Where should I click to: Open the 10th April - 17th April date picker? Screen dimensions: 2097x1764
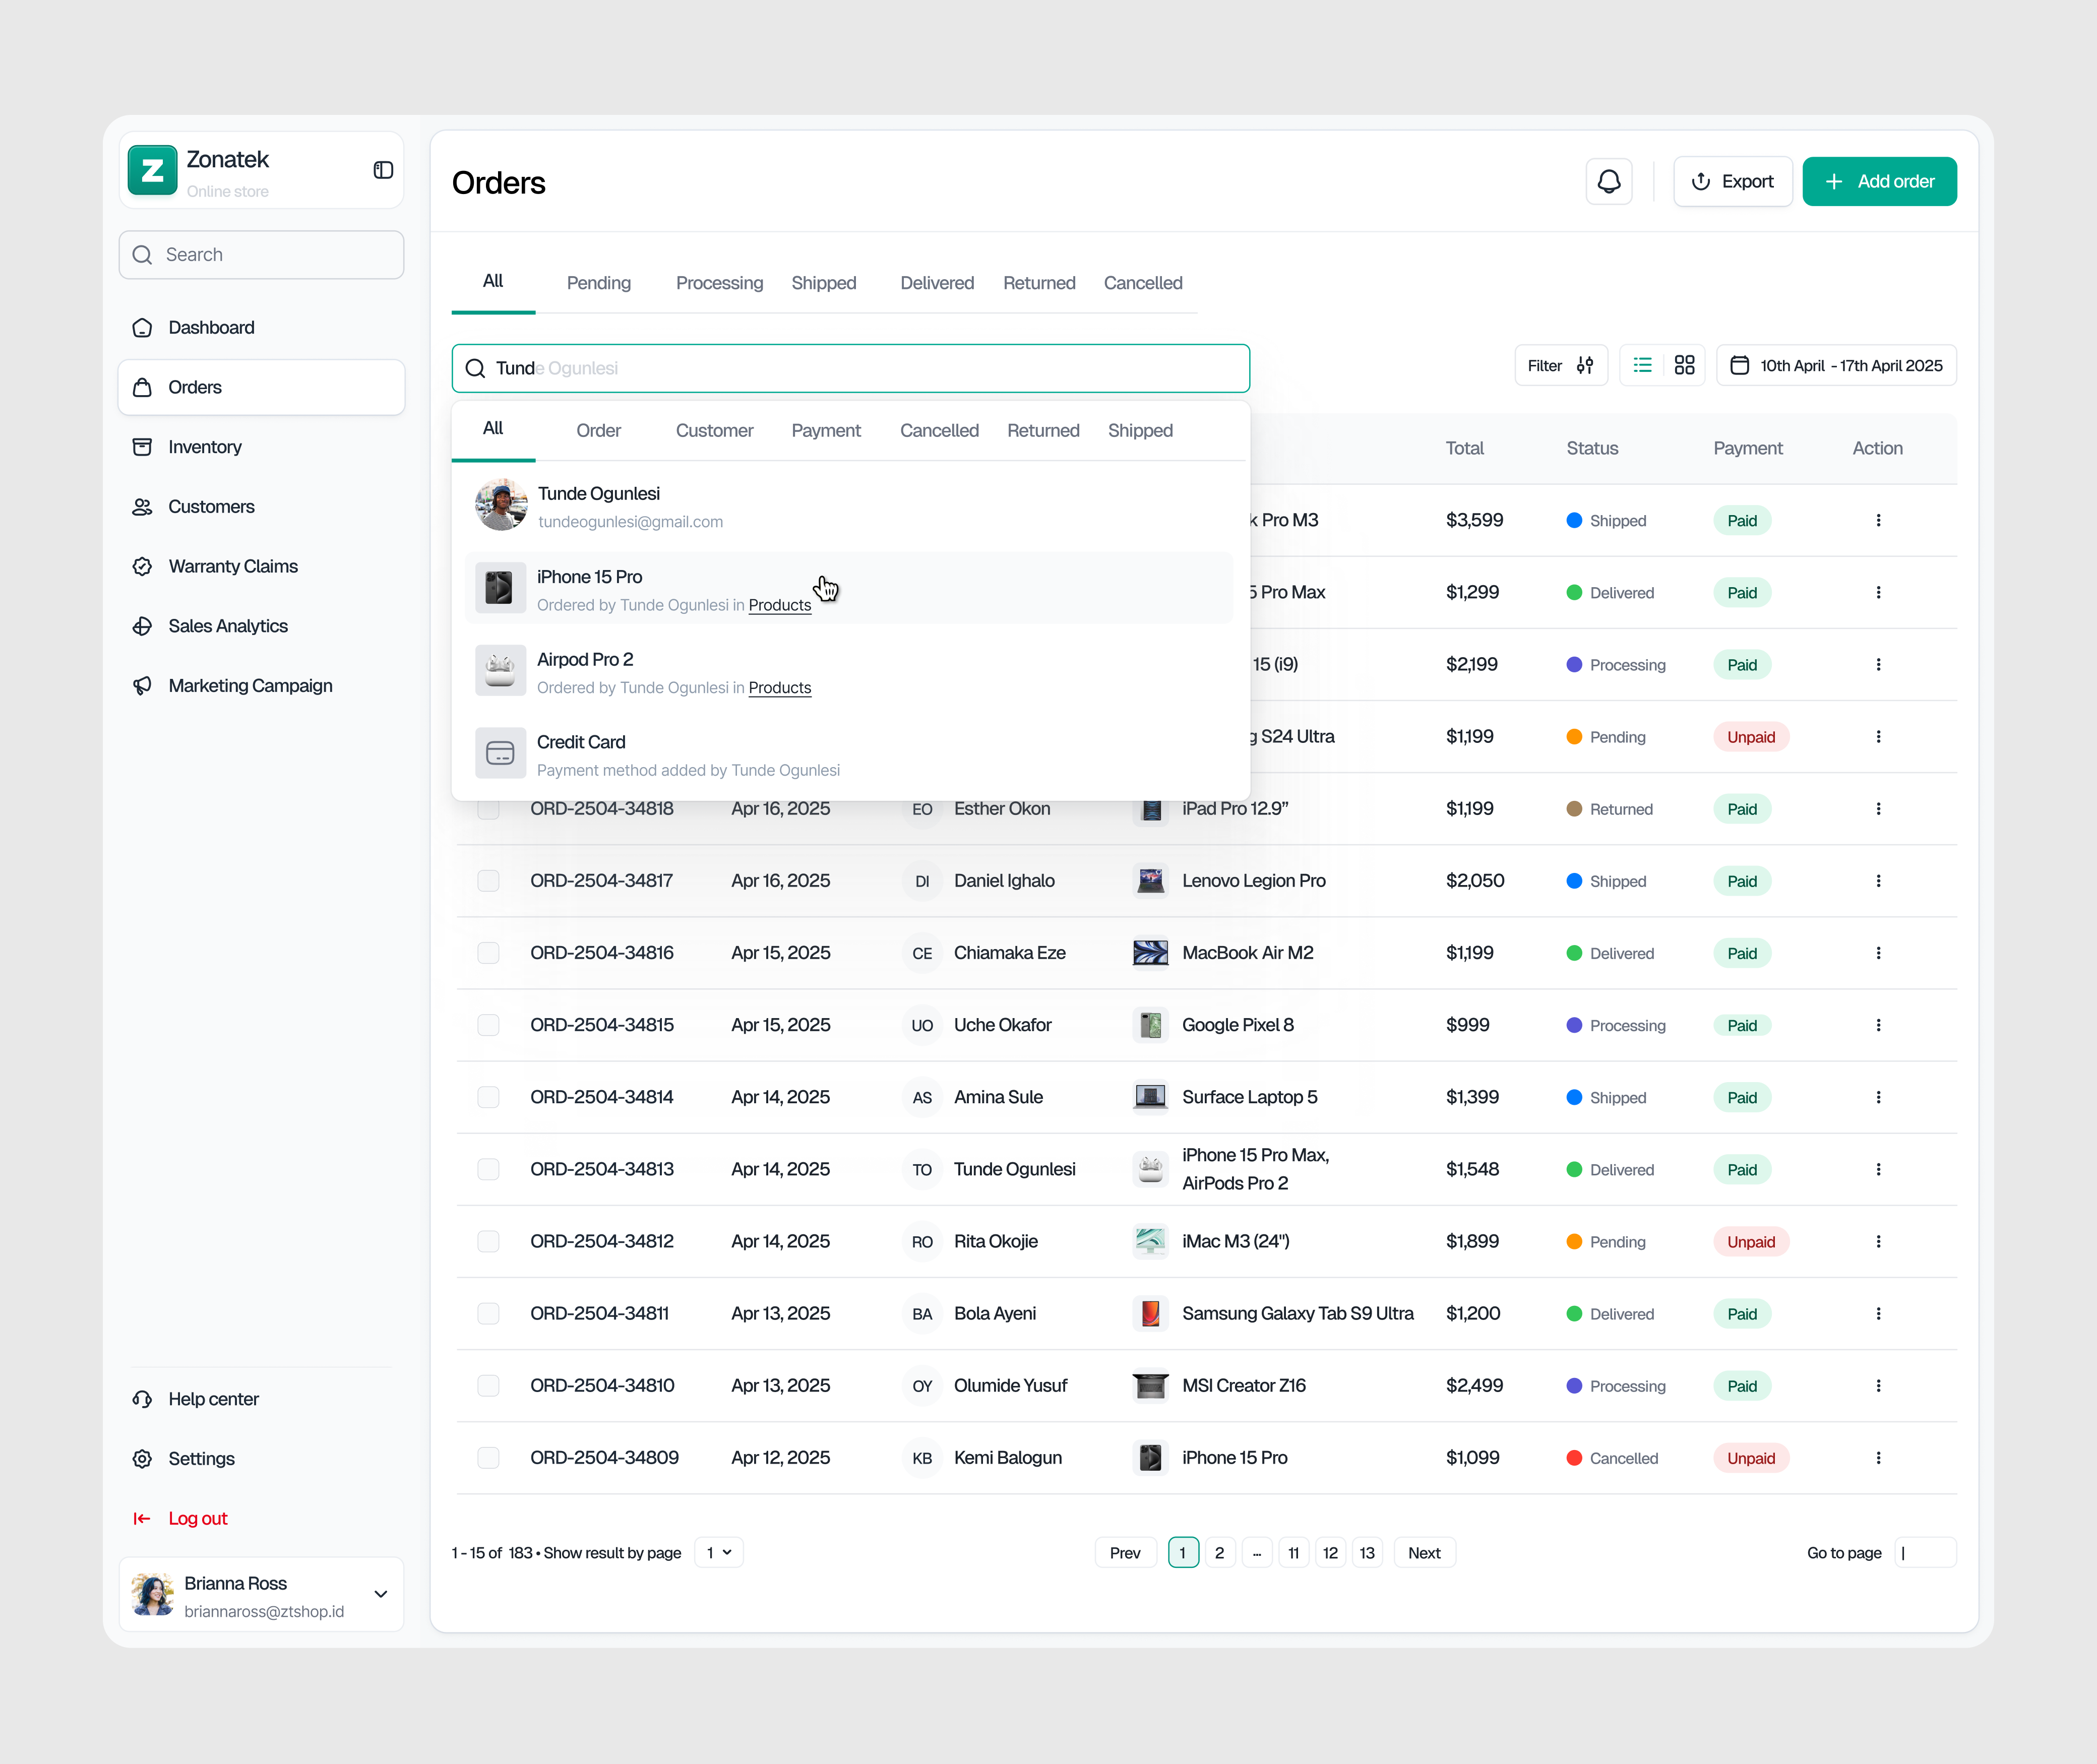click(x=1836, y=365)
